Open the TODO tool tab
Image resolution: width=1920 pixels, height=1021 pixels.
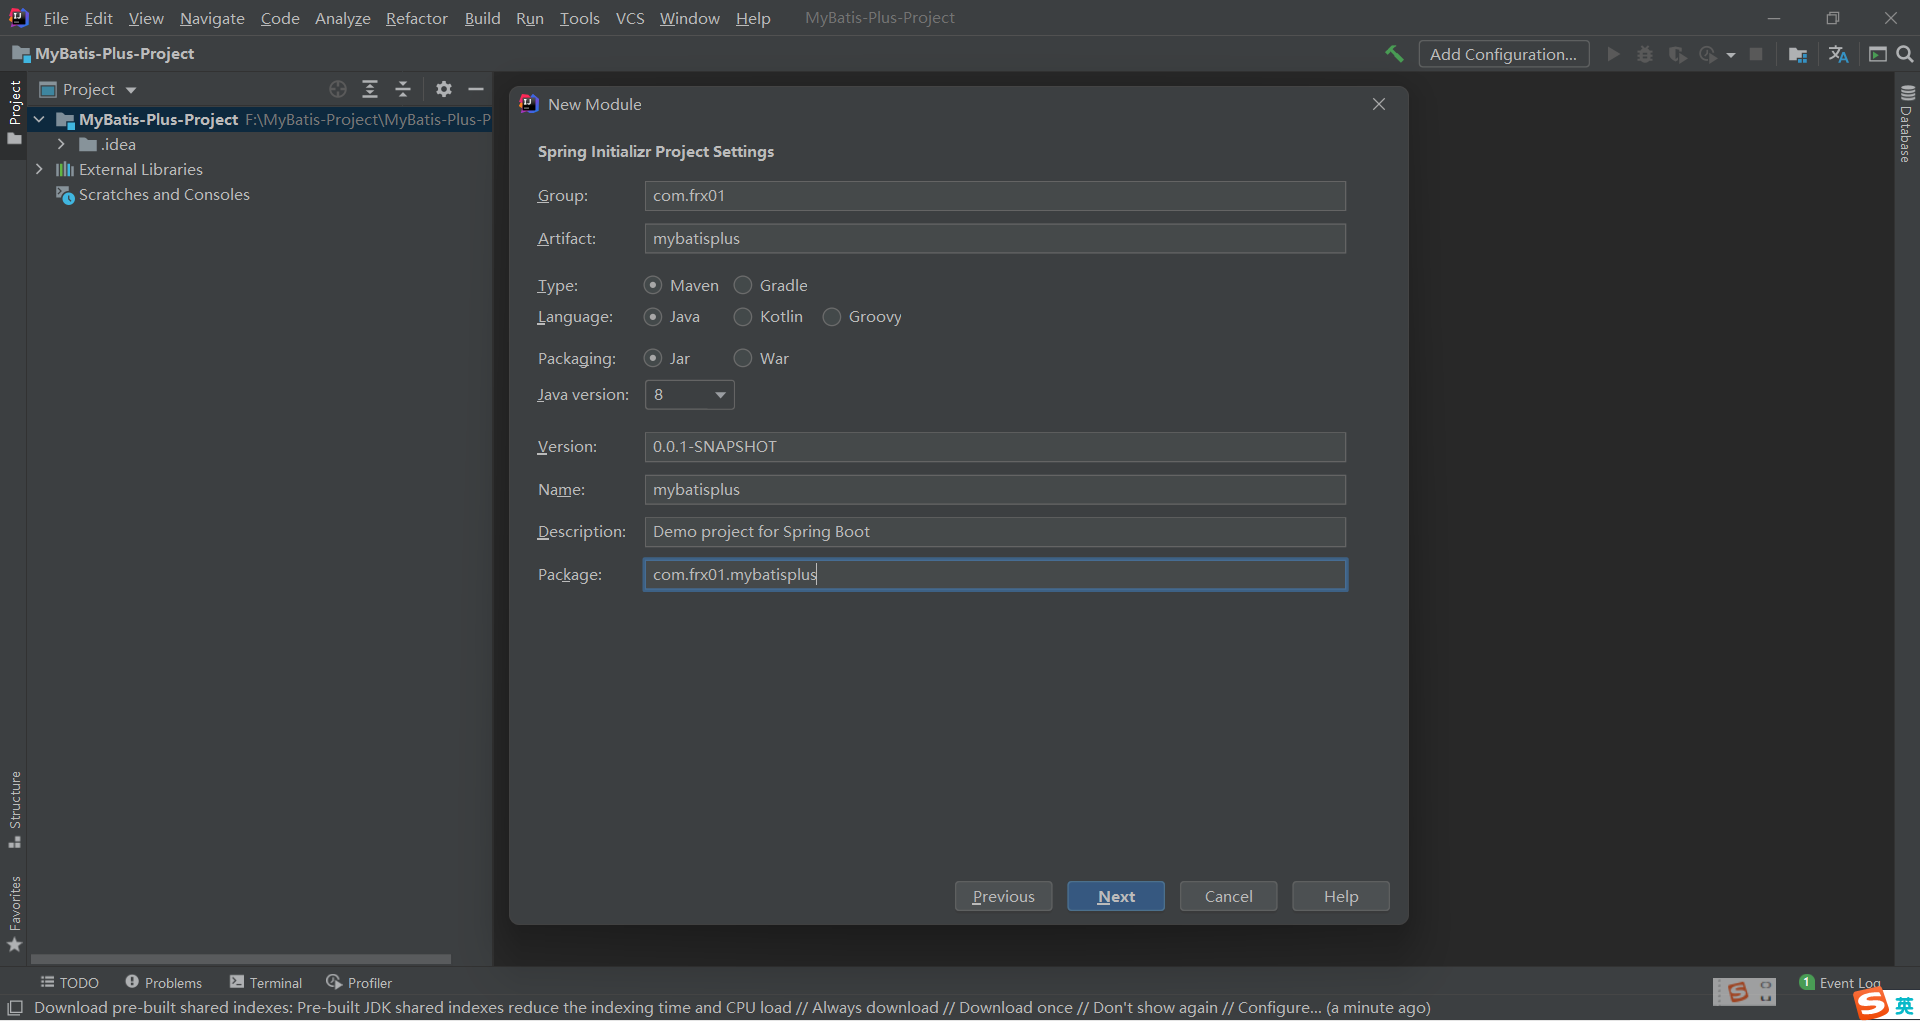(x=70, y=982)
